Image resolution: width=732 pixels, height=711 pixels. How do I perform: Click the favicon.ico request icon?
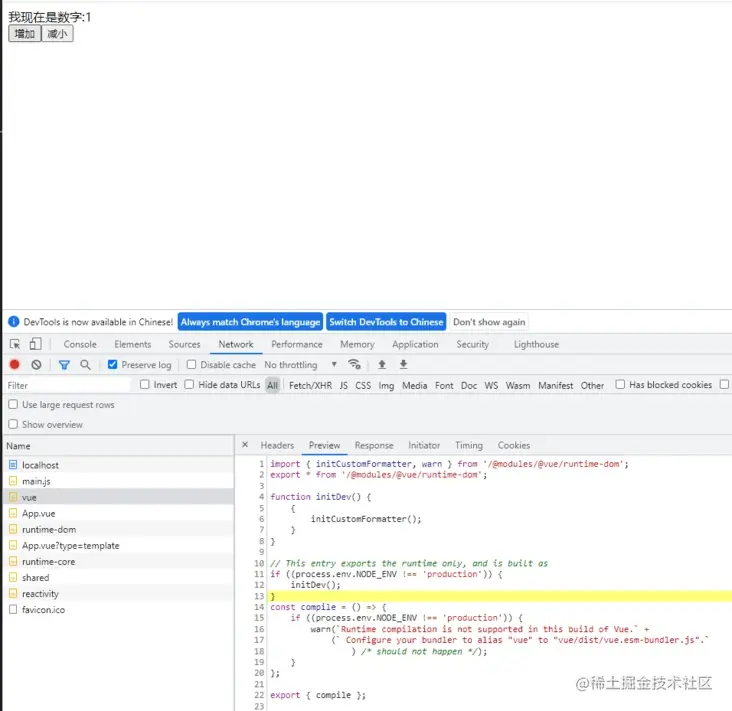(13, 610)
